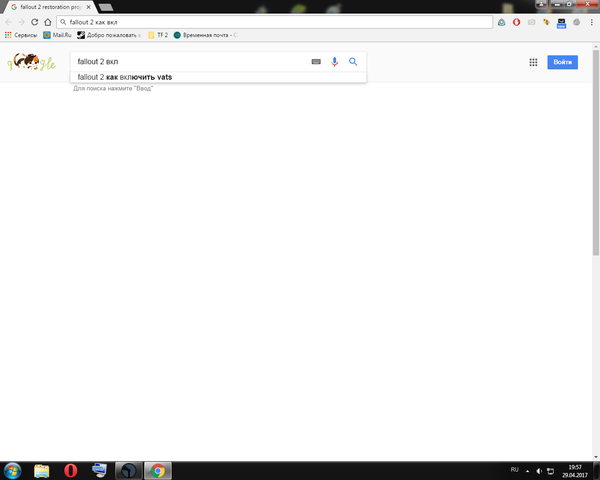Open the Сервисы apps bookmark
Screen dimensions: 600x480
click(21, 35)
